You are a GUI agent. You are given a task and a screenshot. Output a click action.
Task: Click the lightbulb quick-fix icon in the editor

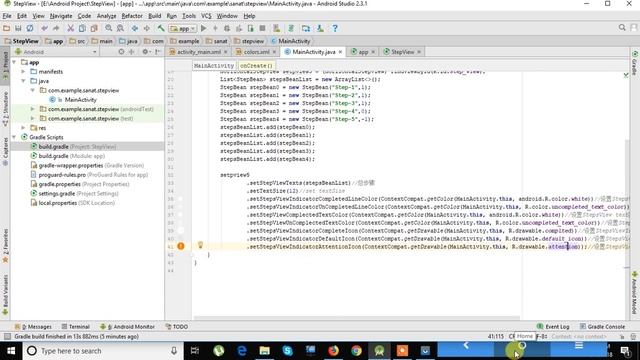tap(200, 245)
